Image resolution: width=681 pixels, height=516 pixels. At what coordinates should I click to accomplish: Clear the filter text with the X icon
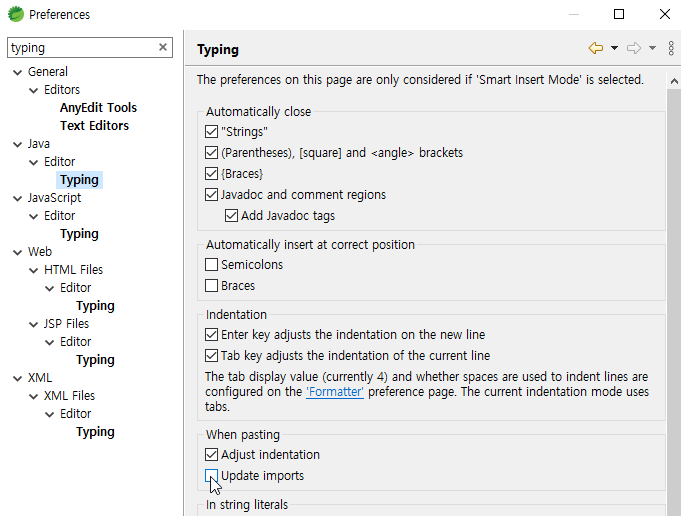(x=163, y=47)
